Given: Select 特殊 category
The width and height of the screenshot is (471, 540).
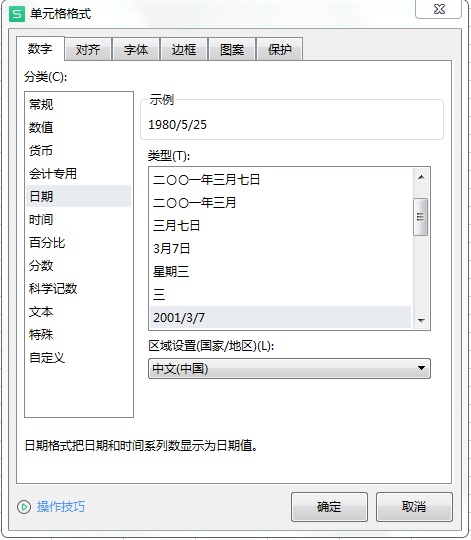Looking at the screenshot, I should pos(78,334).
